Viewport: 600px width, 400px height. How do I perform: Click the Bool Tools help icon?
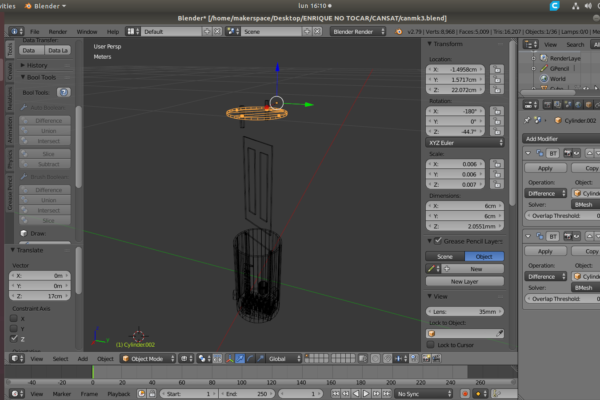pos(63,92)
